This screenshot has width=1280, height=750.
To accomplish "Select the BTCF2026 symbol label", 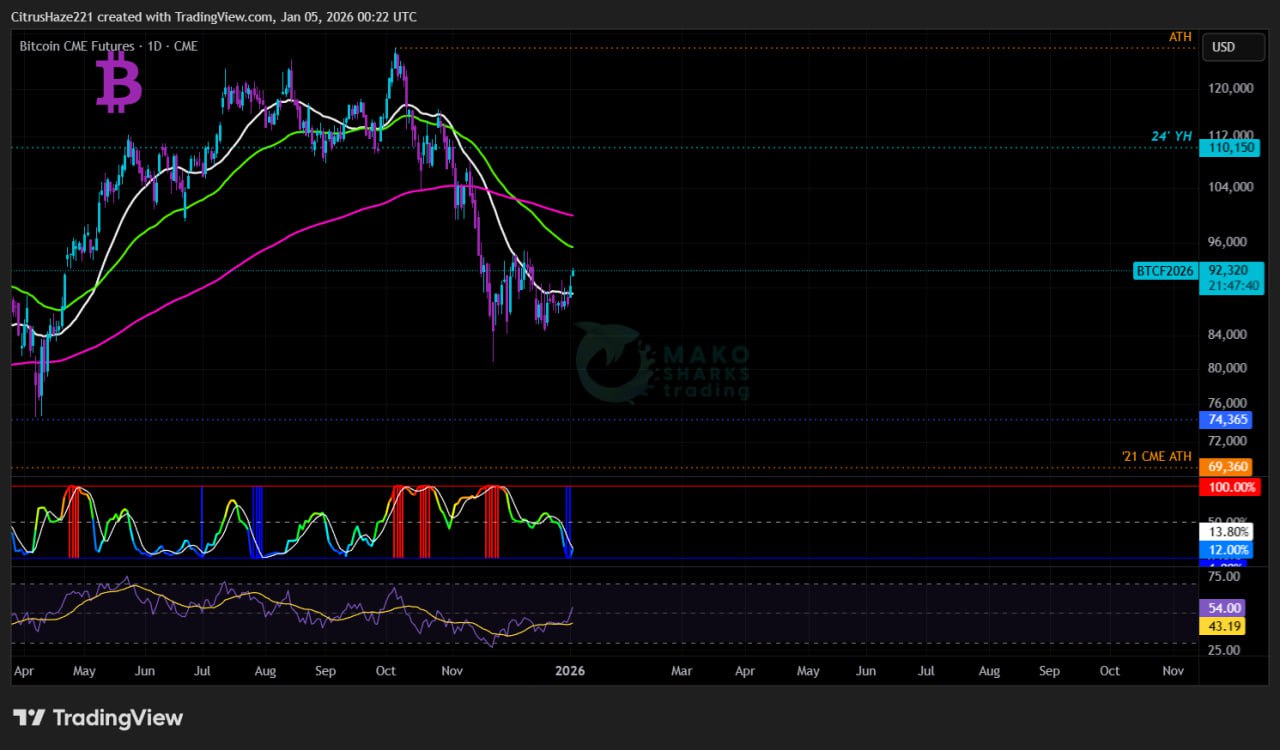I will (x=1165, y=270).
